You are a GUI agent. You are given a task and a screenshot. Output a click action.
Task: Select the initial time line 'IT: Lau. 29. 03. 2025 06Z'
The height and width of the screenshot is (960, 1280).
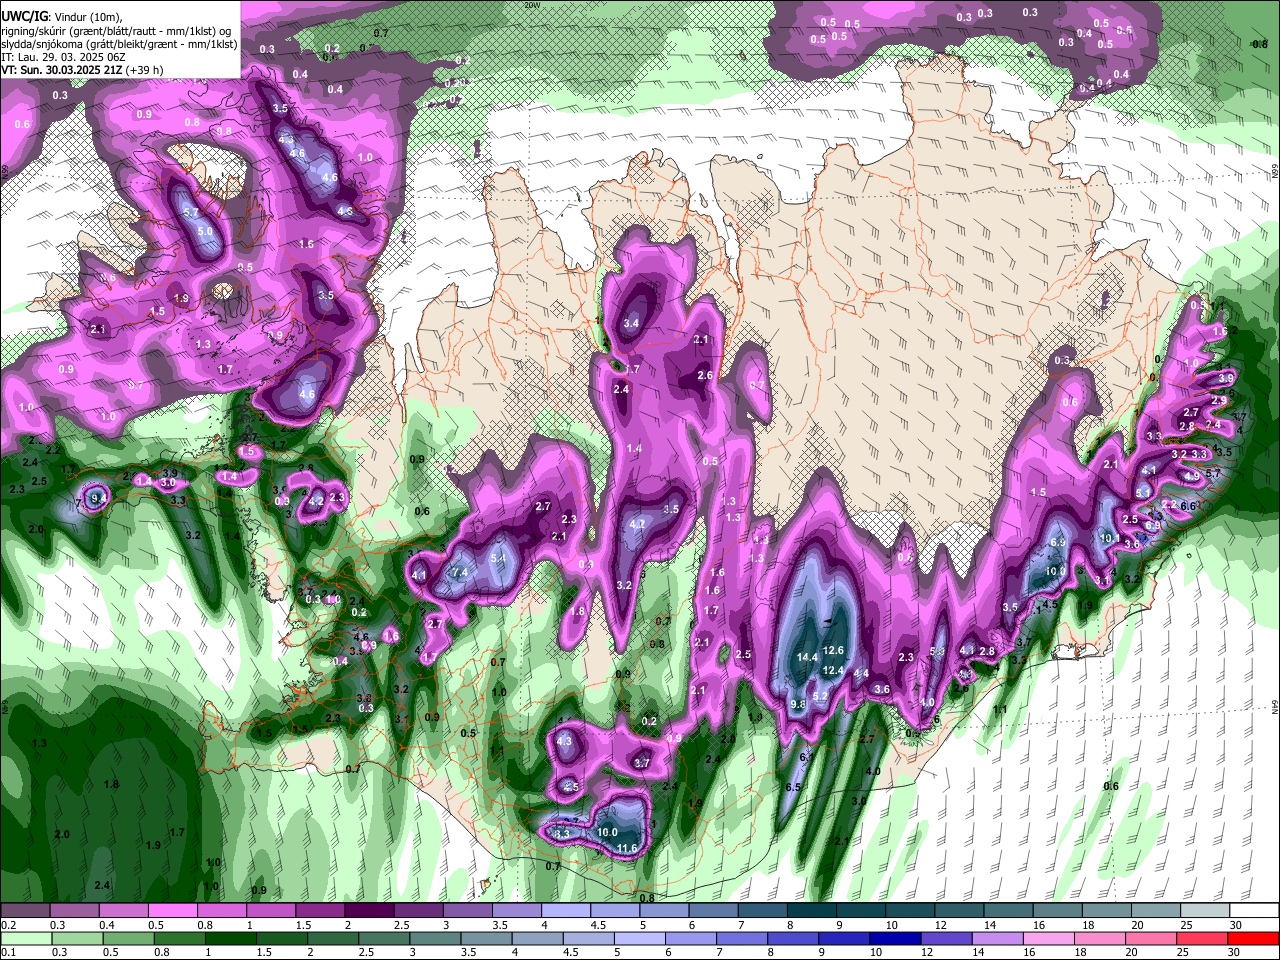(x=66, y=57)
